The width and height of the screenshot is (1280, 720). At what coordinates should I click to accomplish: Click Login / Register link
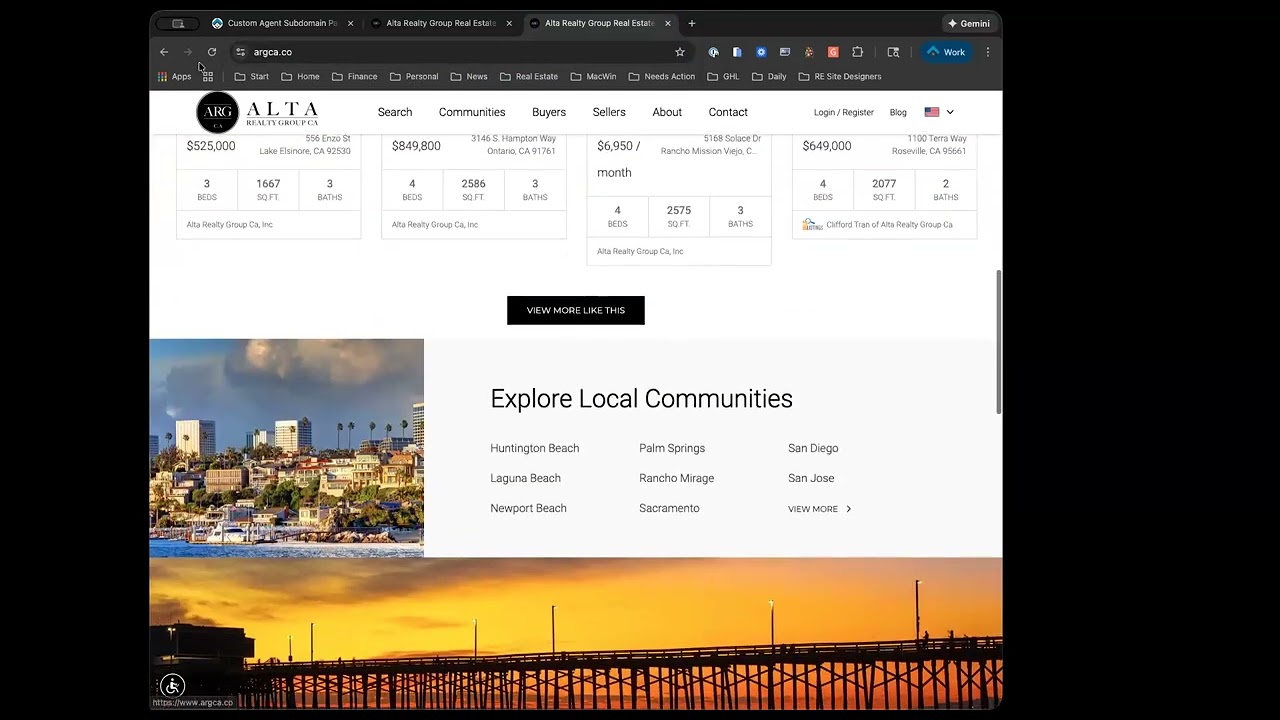tap(844, 112)
